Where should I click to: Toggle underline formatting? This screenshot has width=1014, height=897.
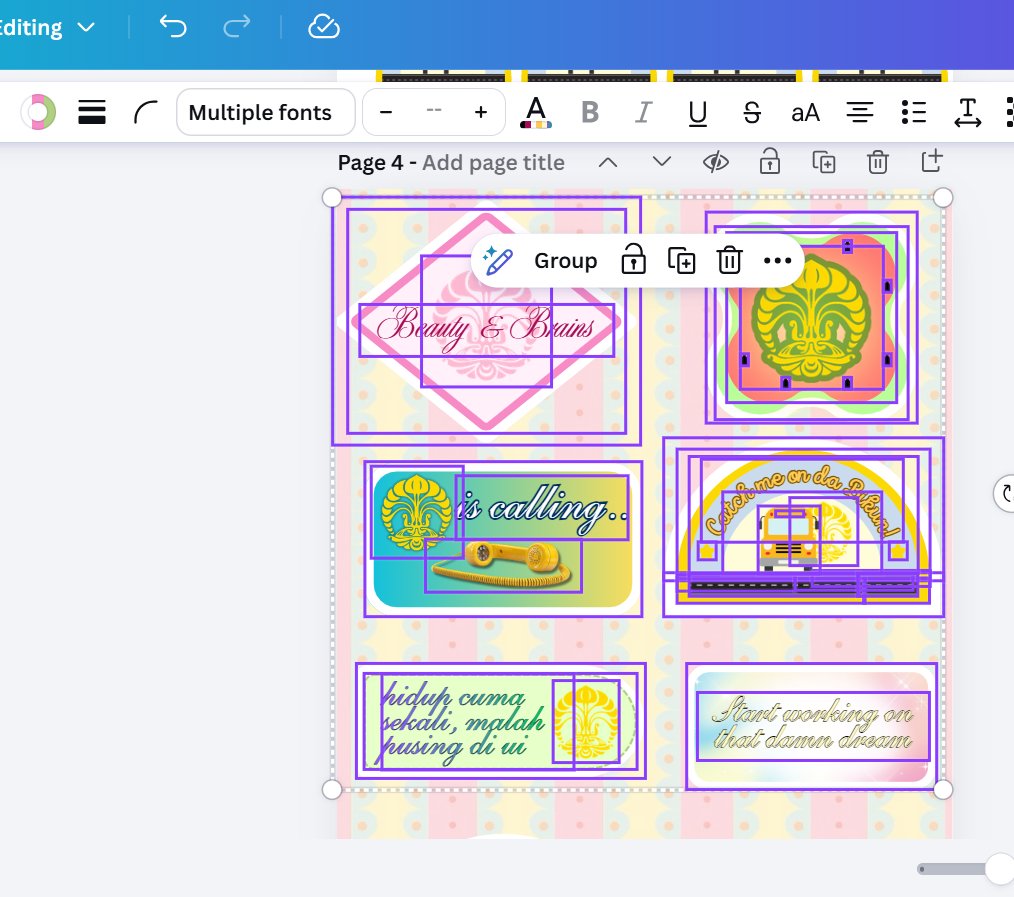(x=698, y=113)
